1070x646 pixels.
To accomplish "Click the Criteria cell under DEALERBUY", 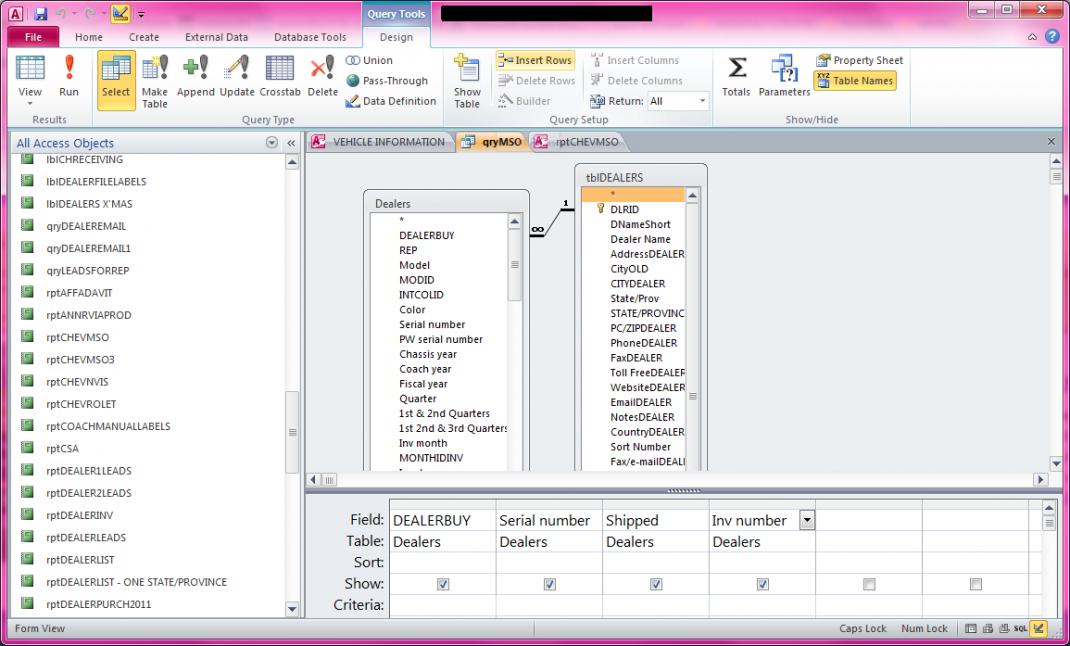I will pyautogui.click(x=443, y=605).
